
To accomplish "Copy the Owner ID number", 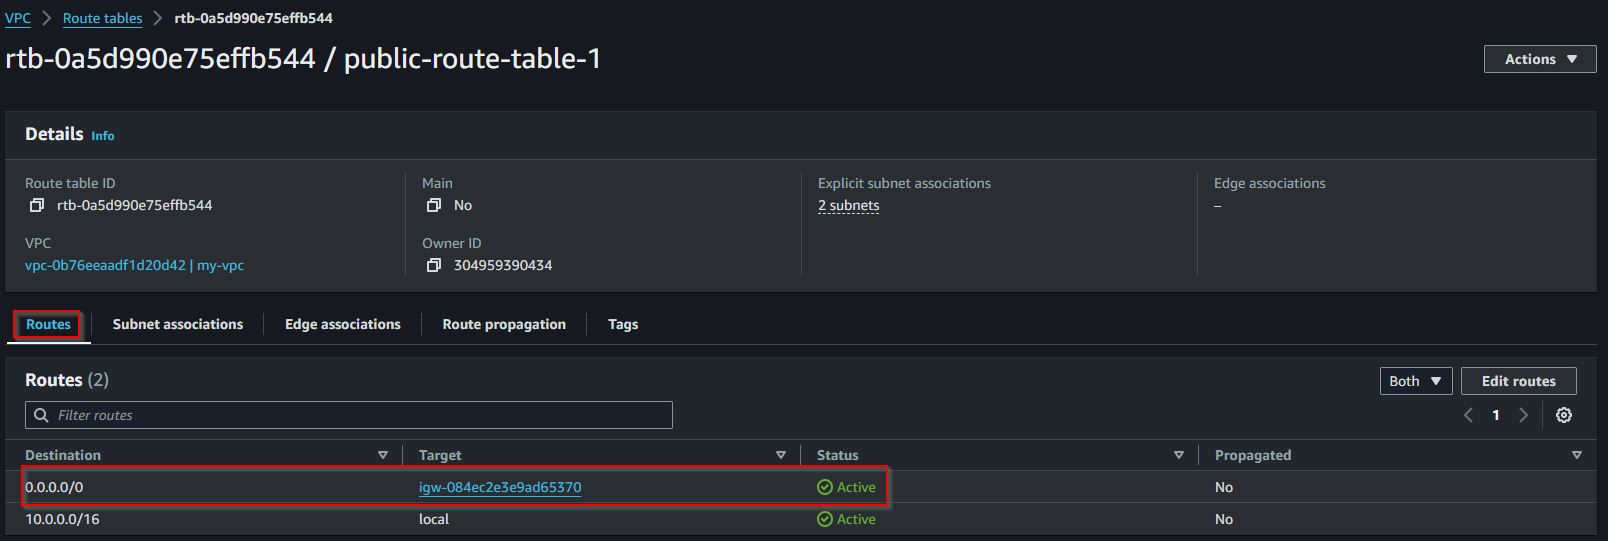I will click(x=434, y=265).
